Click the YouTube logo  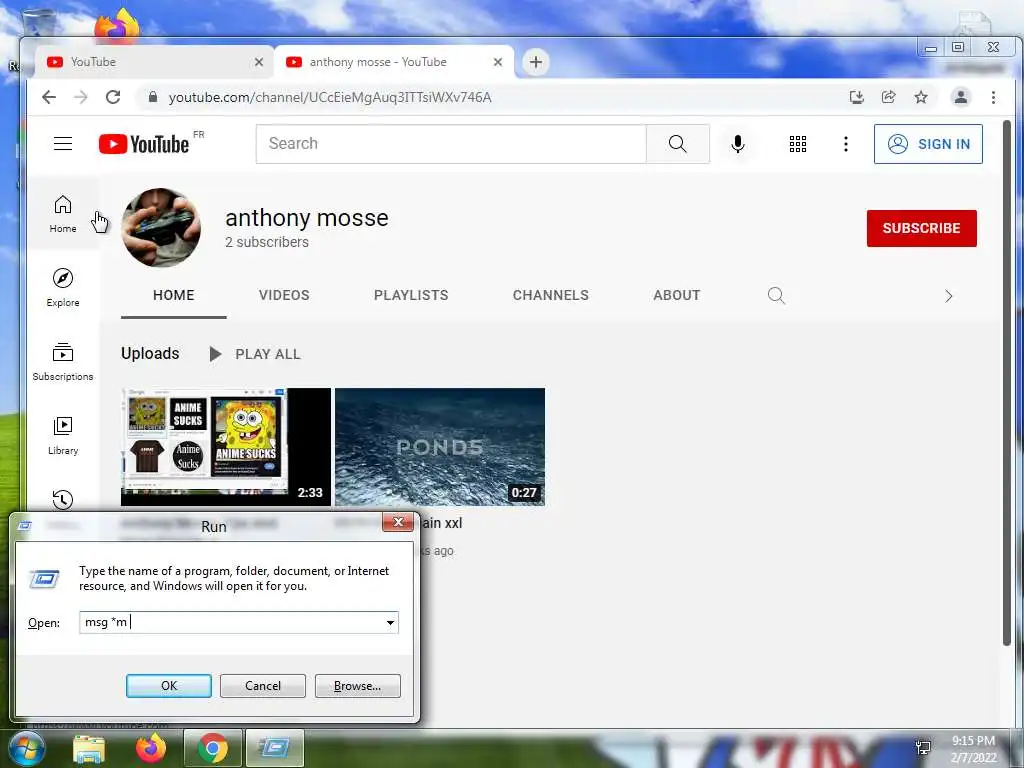(x=144, y=144)
